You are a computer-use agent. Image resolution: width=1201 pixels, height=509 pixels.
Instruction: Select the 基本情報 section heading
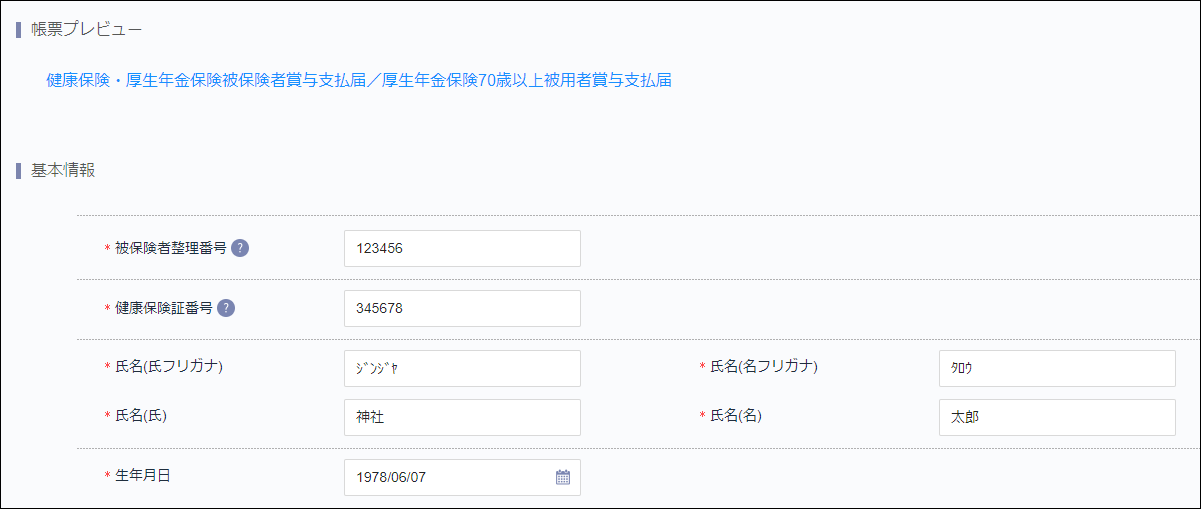click(63, 170)
